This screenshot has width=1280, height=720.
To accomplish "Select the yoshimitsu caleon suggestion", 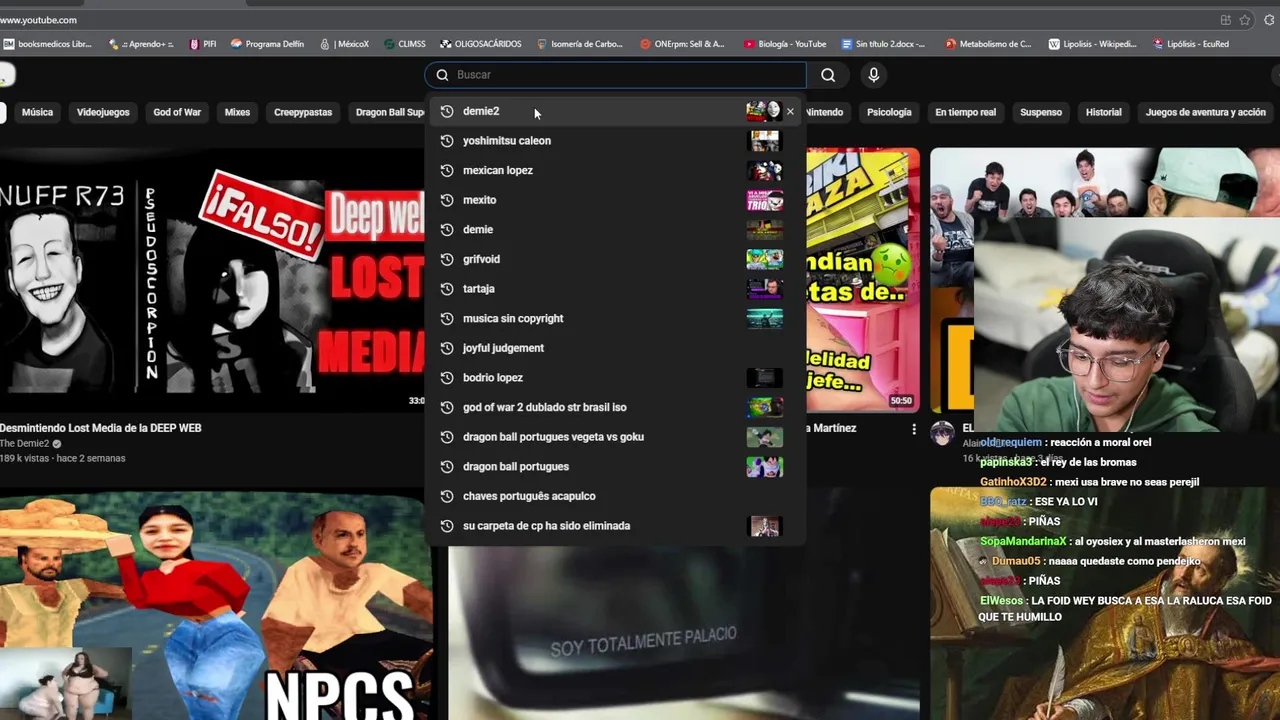I will [x=615, y=141].
